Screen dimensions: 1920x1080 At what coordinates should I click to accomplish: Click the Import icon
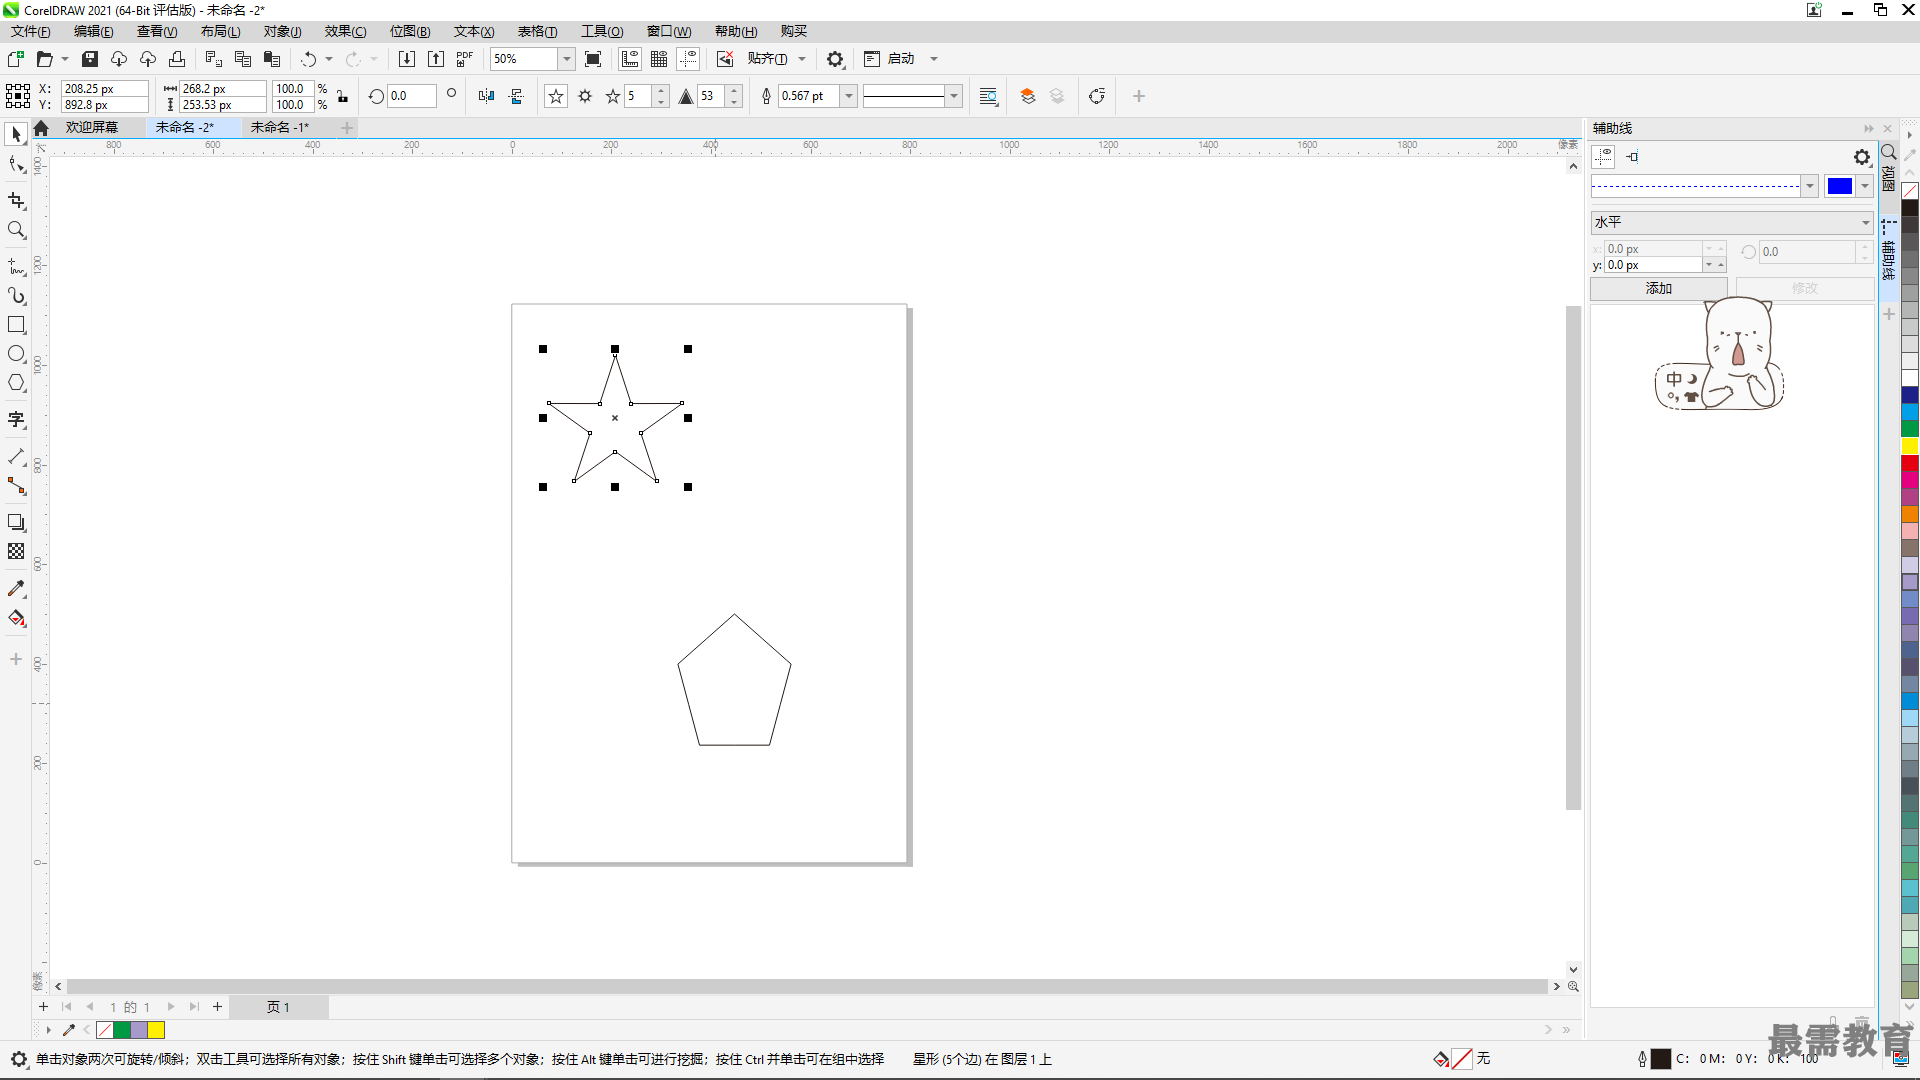tap(407, 59)
